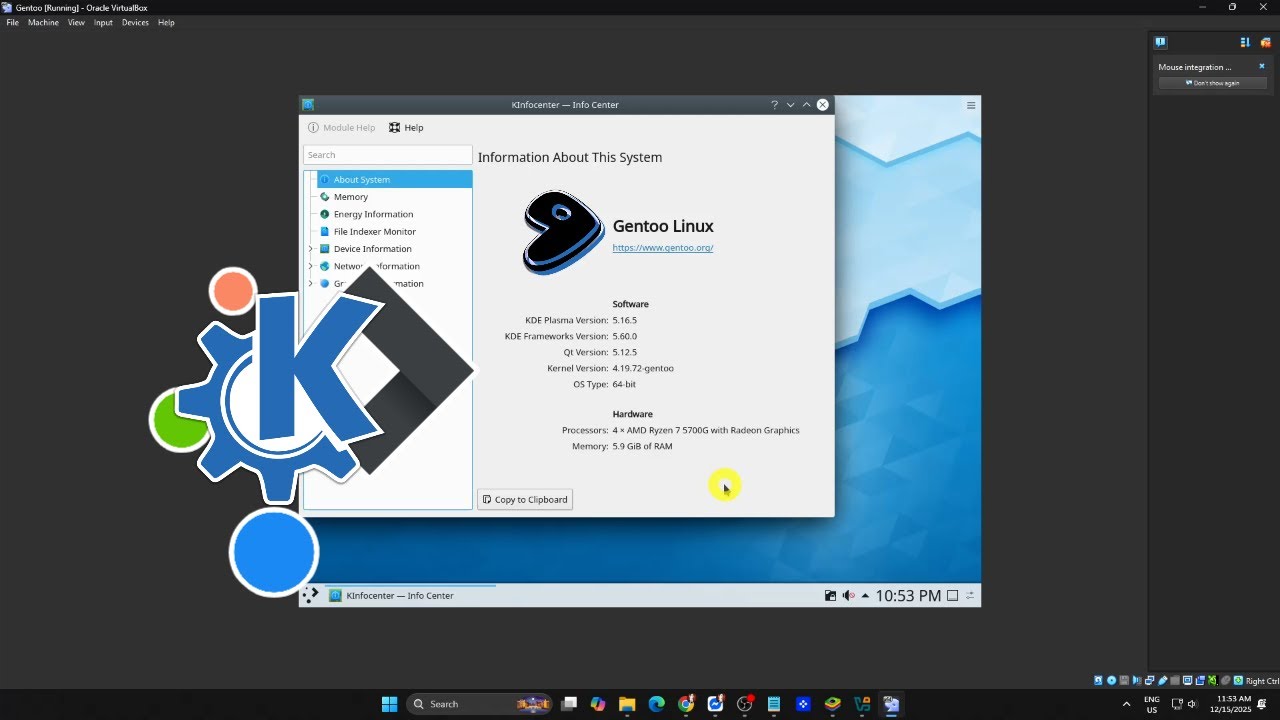This screenshot has height=720, width=1280.
Task: Click the KInfocenter title bar help button
Action: point(774,105)
